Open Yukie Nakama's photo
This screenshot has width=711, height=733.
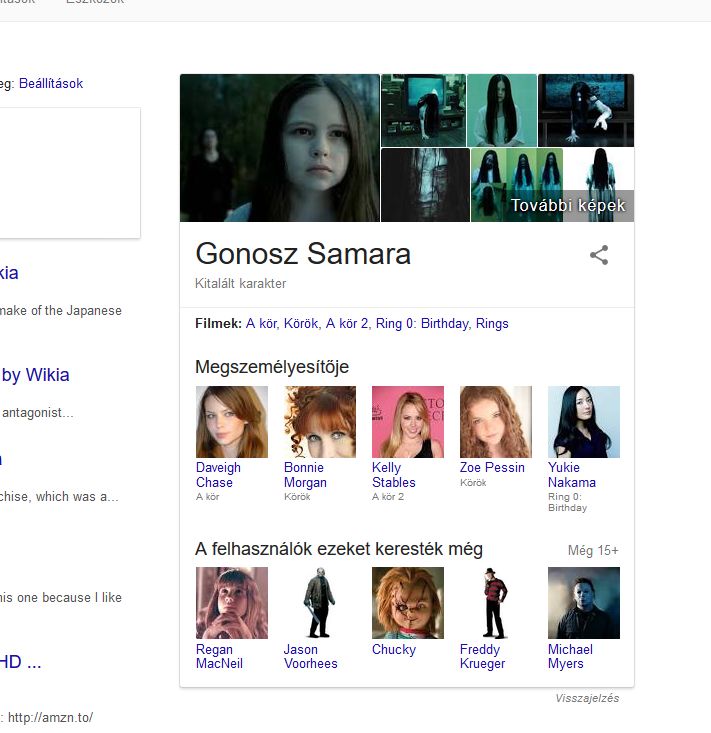coord(584,422)
